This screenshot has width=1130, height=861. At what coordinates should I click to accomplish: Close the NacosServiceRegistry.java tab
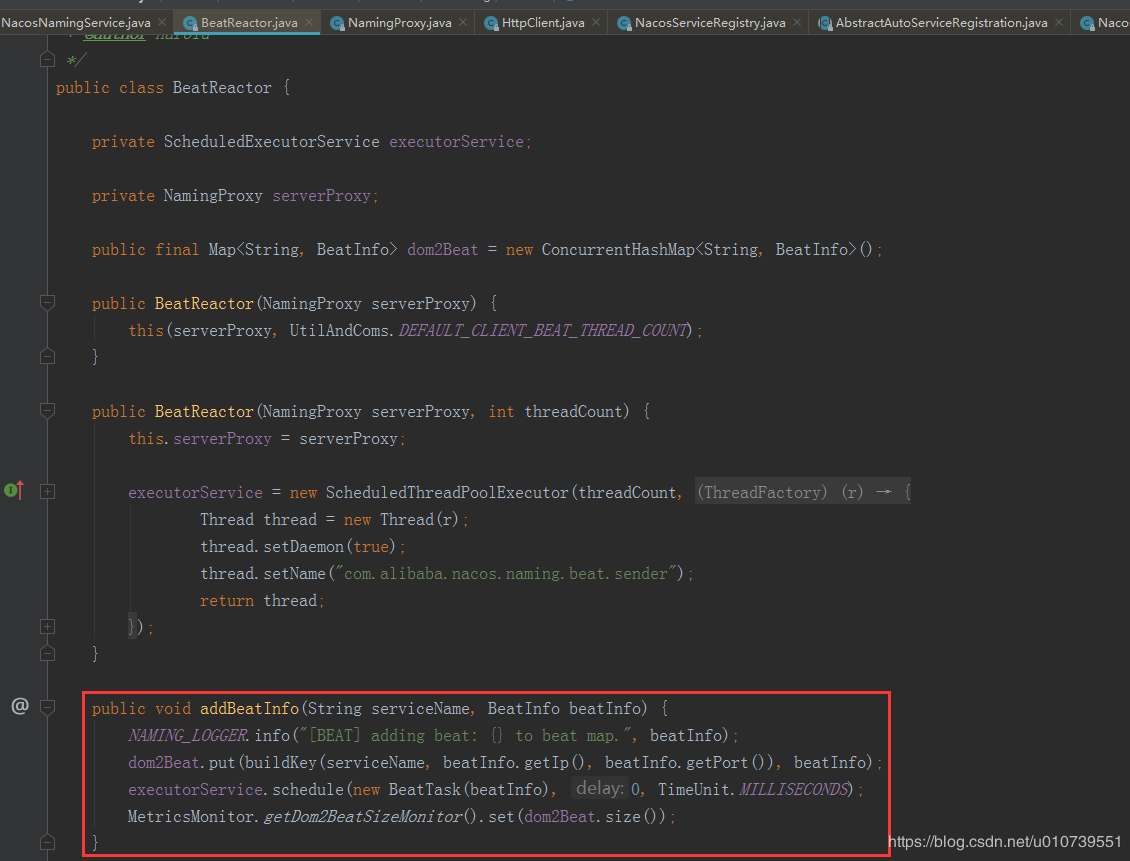797,22
